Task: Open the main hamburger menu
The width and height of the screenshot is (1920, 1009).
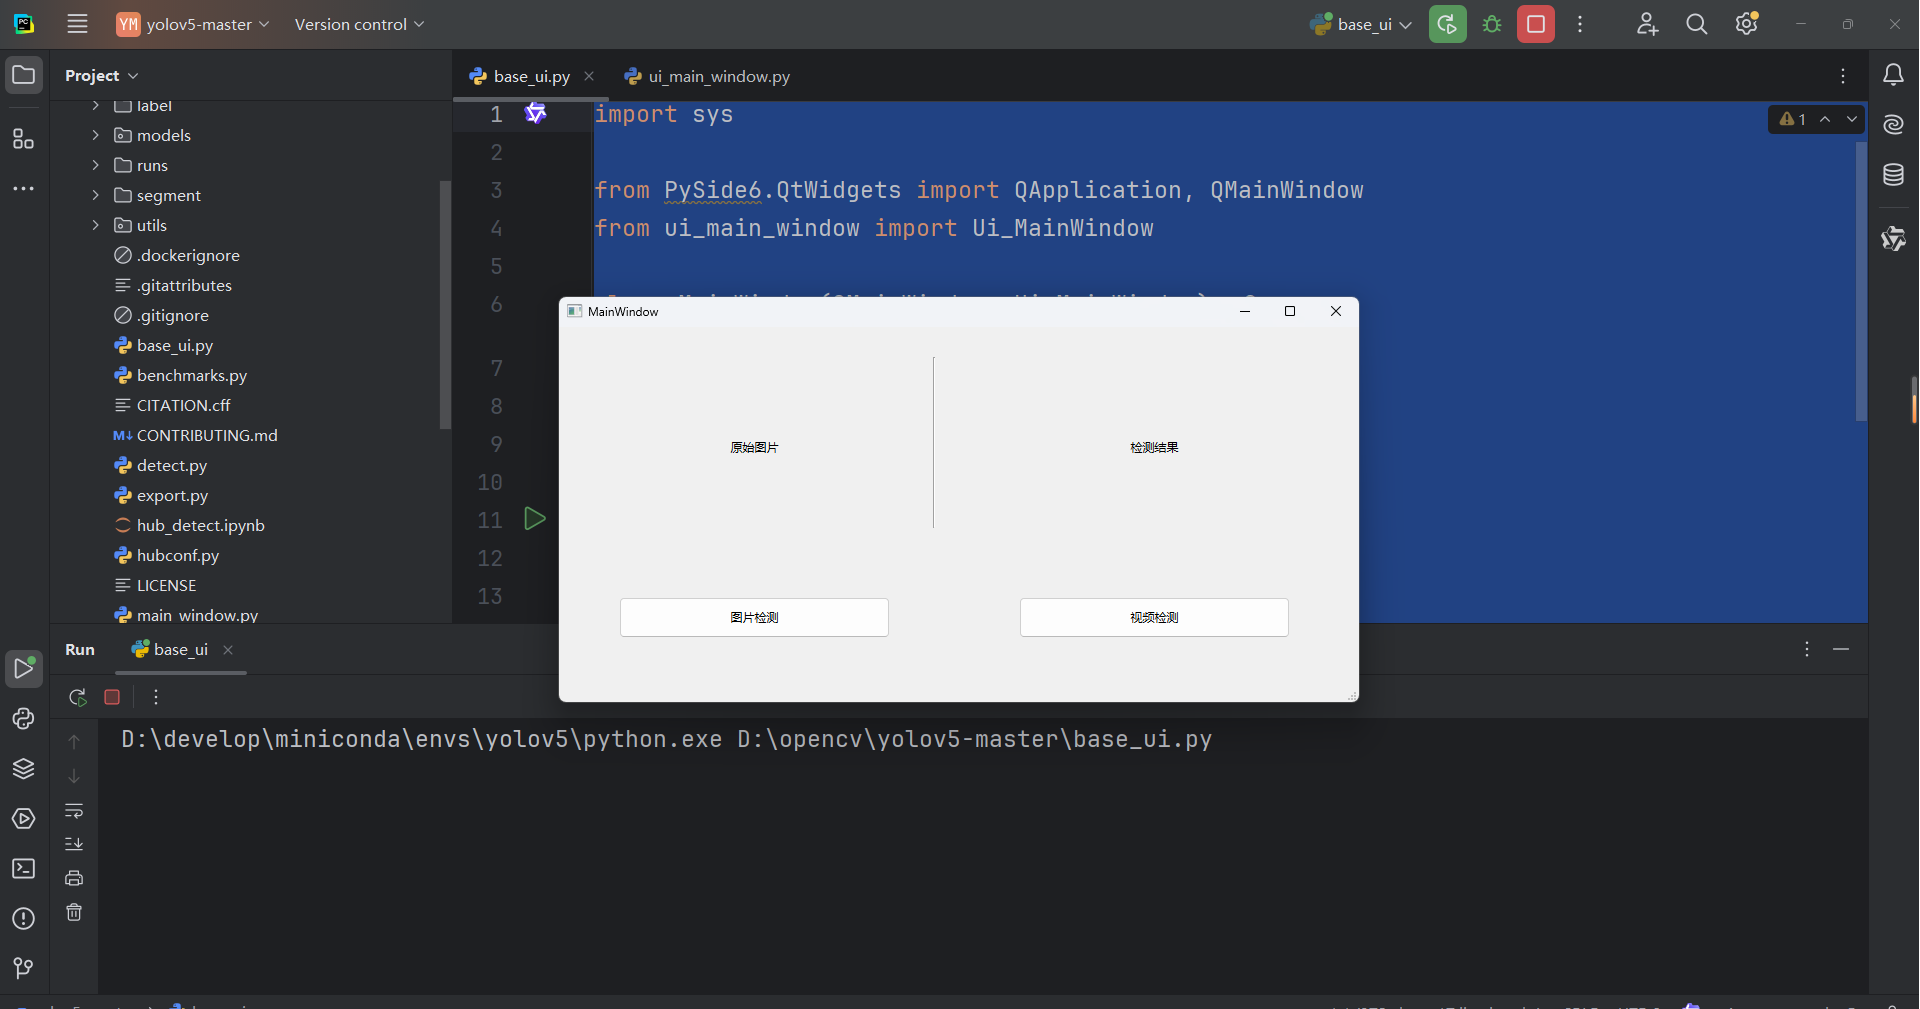Action: pyautogui.click(x=77, y=23)
